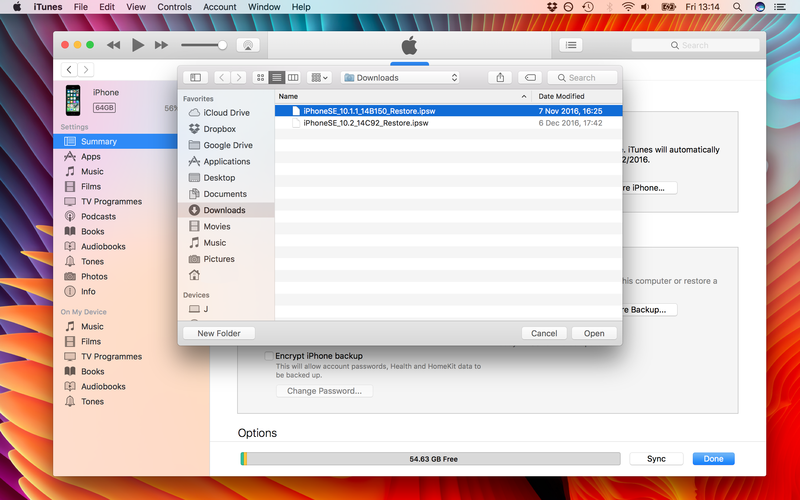
Task: Open the View menu
Action: click(x=136, y=7)
